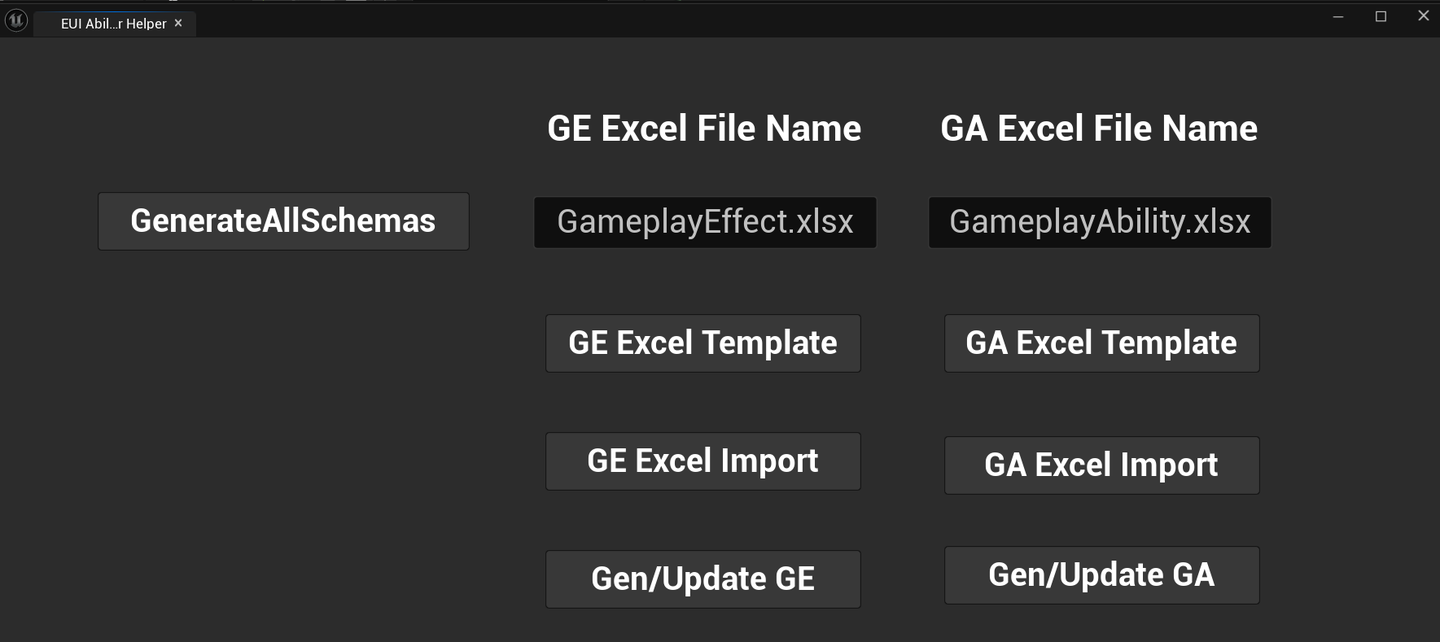Trigger the Gen/Update GA button

click(x=1101, y=575)
